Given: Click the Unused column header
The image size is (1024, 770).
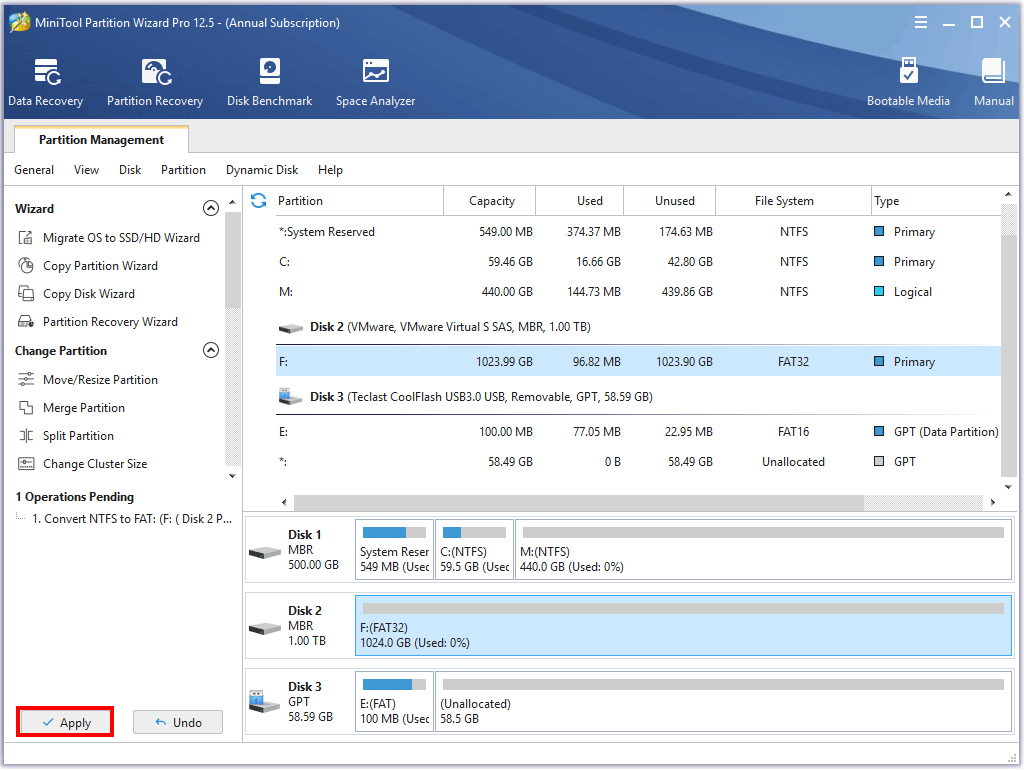Looking at the screenshot, I should 670,201.
